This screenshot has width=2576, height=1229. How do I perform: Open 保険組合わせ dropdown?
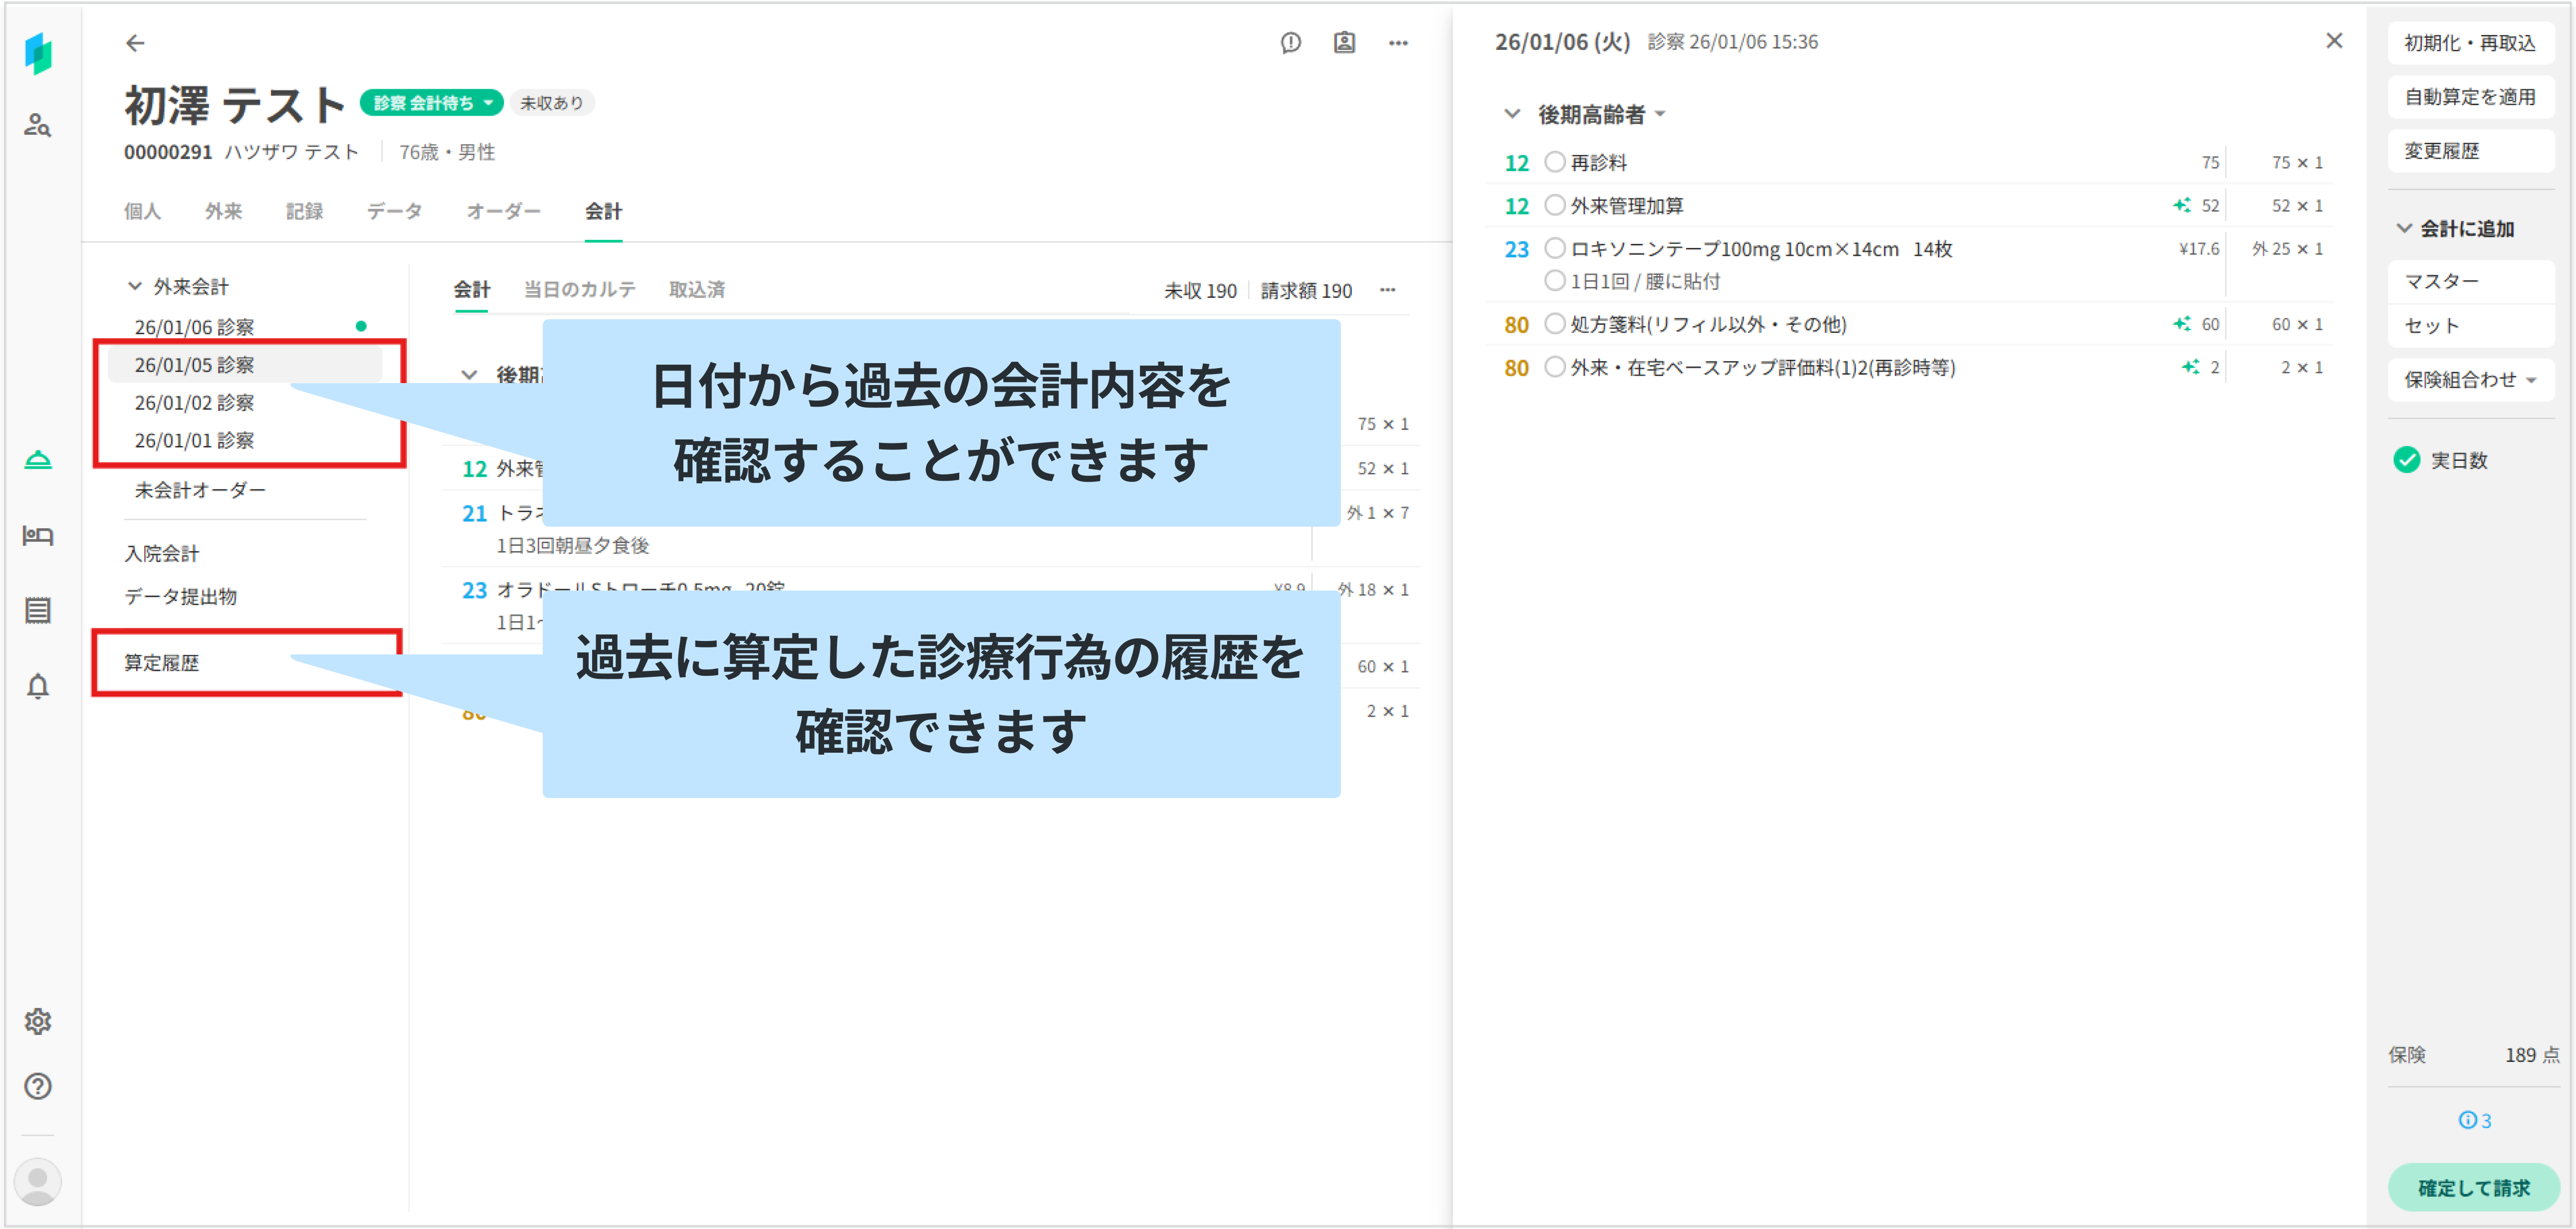[2470, 380]
